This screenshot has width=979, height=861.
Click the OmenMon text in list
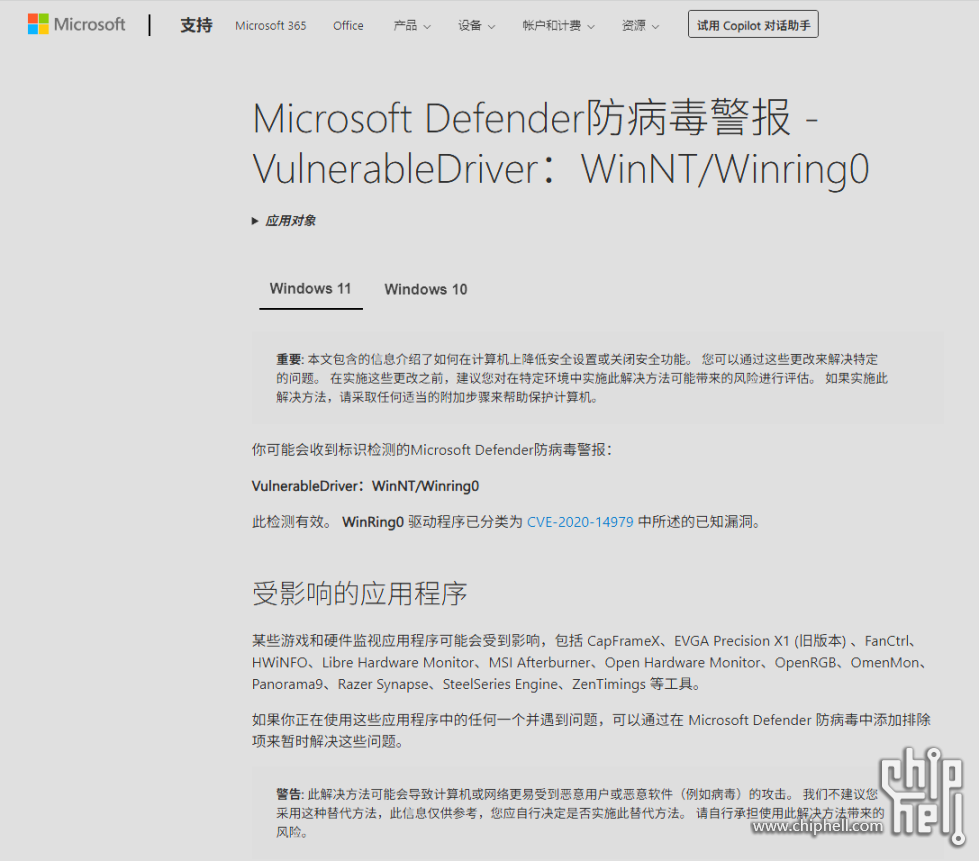click(x=885, y=662)
